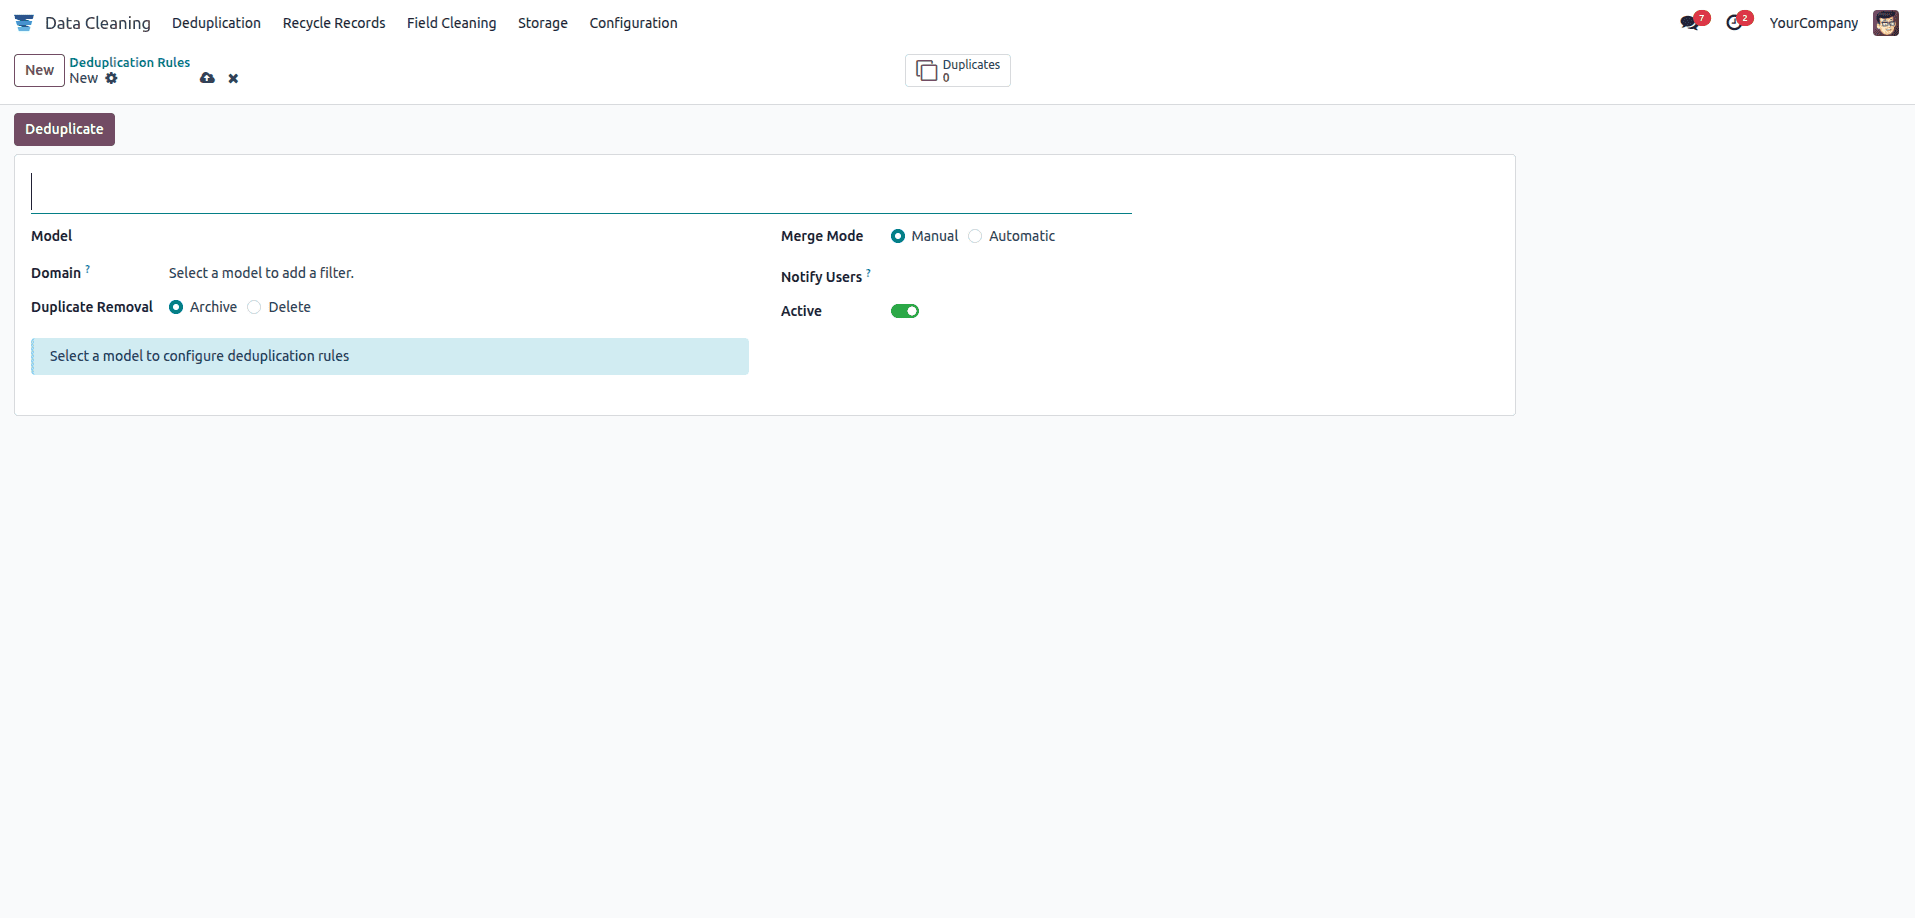This screenshot has width=1915, height=918.
Task: Open the Configuration menu
Action: [x=633, y=22]
